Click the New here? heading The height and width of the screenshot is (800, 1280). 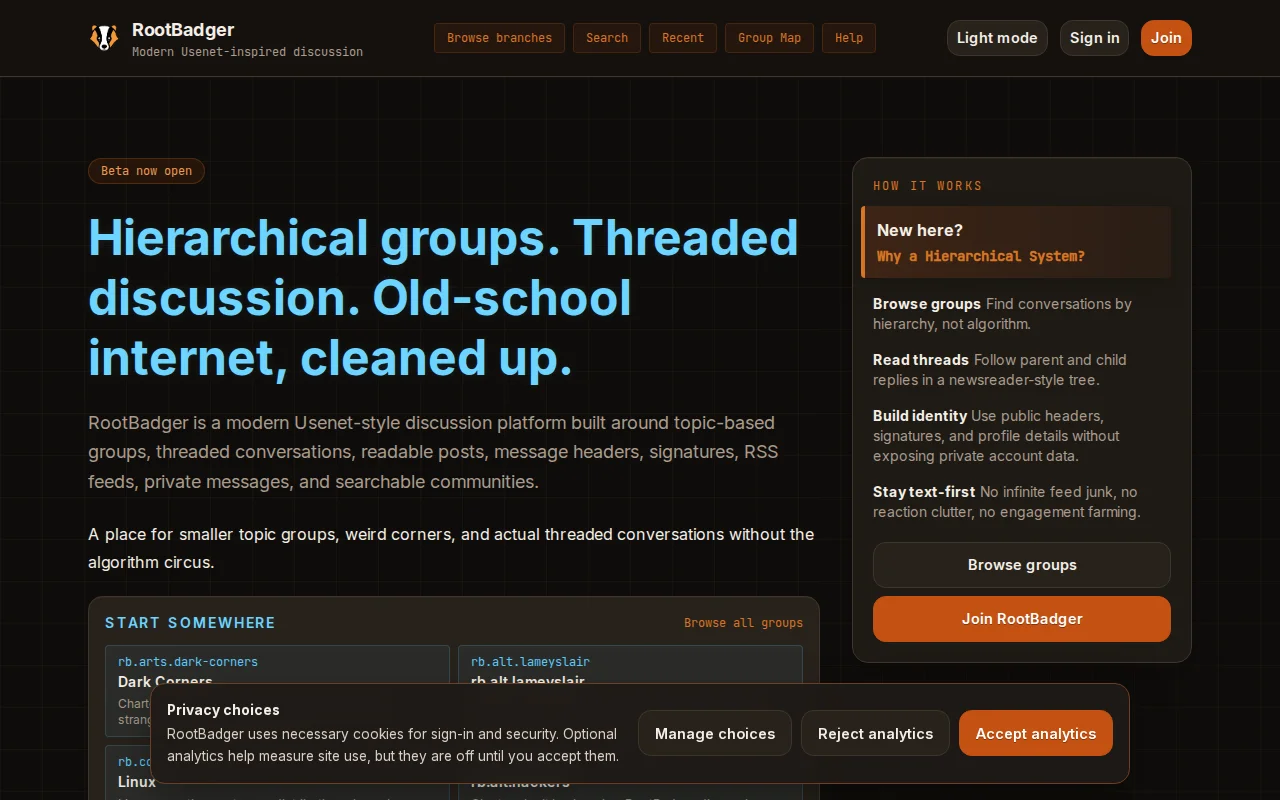(920, 230)
